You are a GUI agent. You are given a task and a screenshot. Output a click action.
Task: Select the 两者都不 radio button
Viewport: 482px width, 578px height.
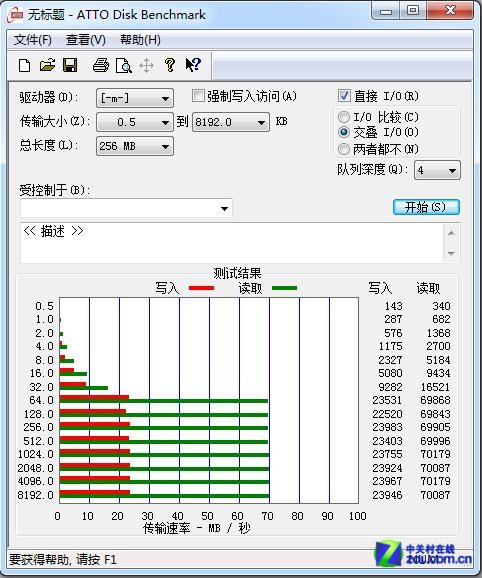click(x=343, y=149)
